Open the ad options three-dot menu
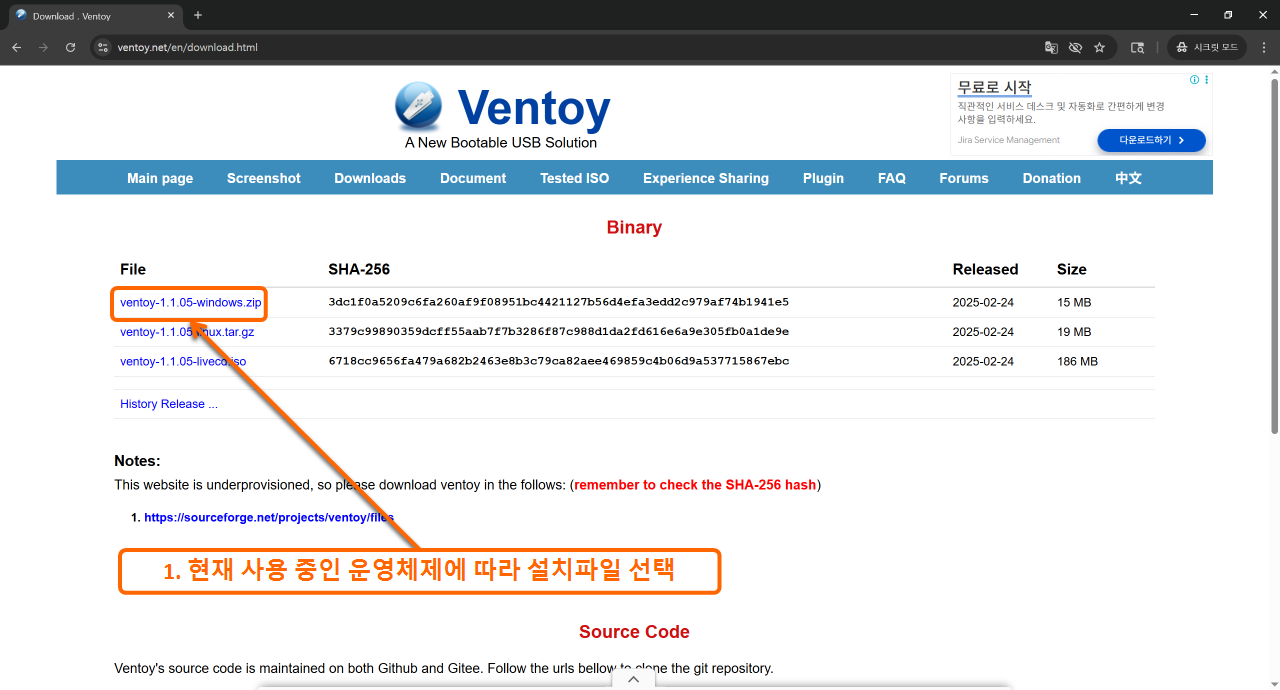Screen dimensions: 1280x690 [1206, 79]
